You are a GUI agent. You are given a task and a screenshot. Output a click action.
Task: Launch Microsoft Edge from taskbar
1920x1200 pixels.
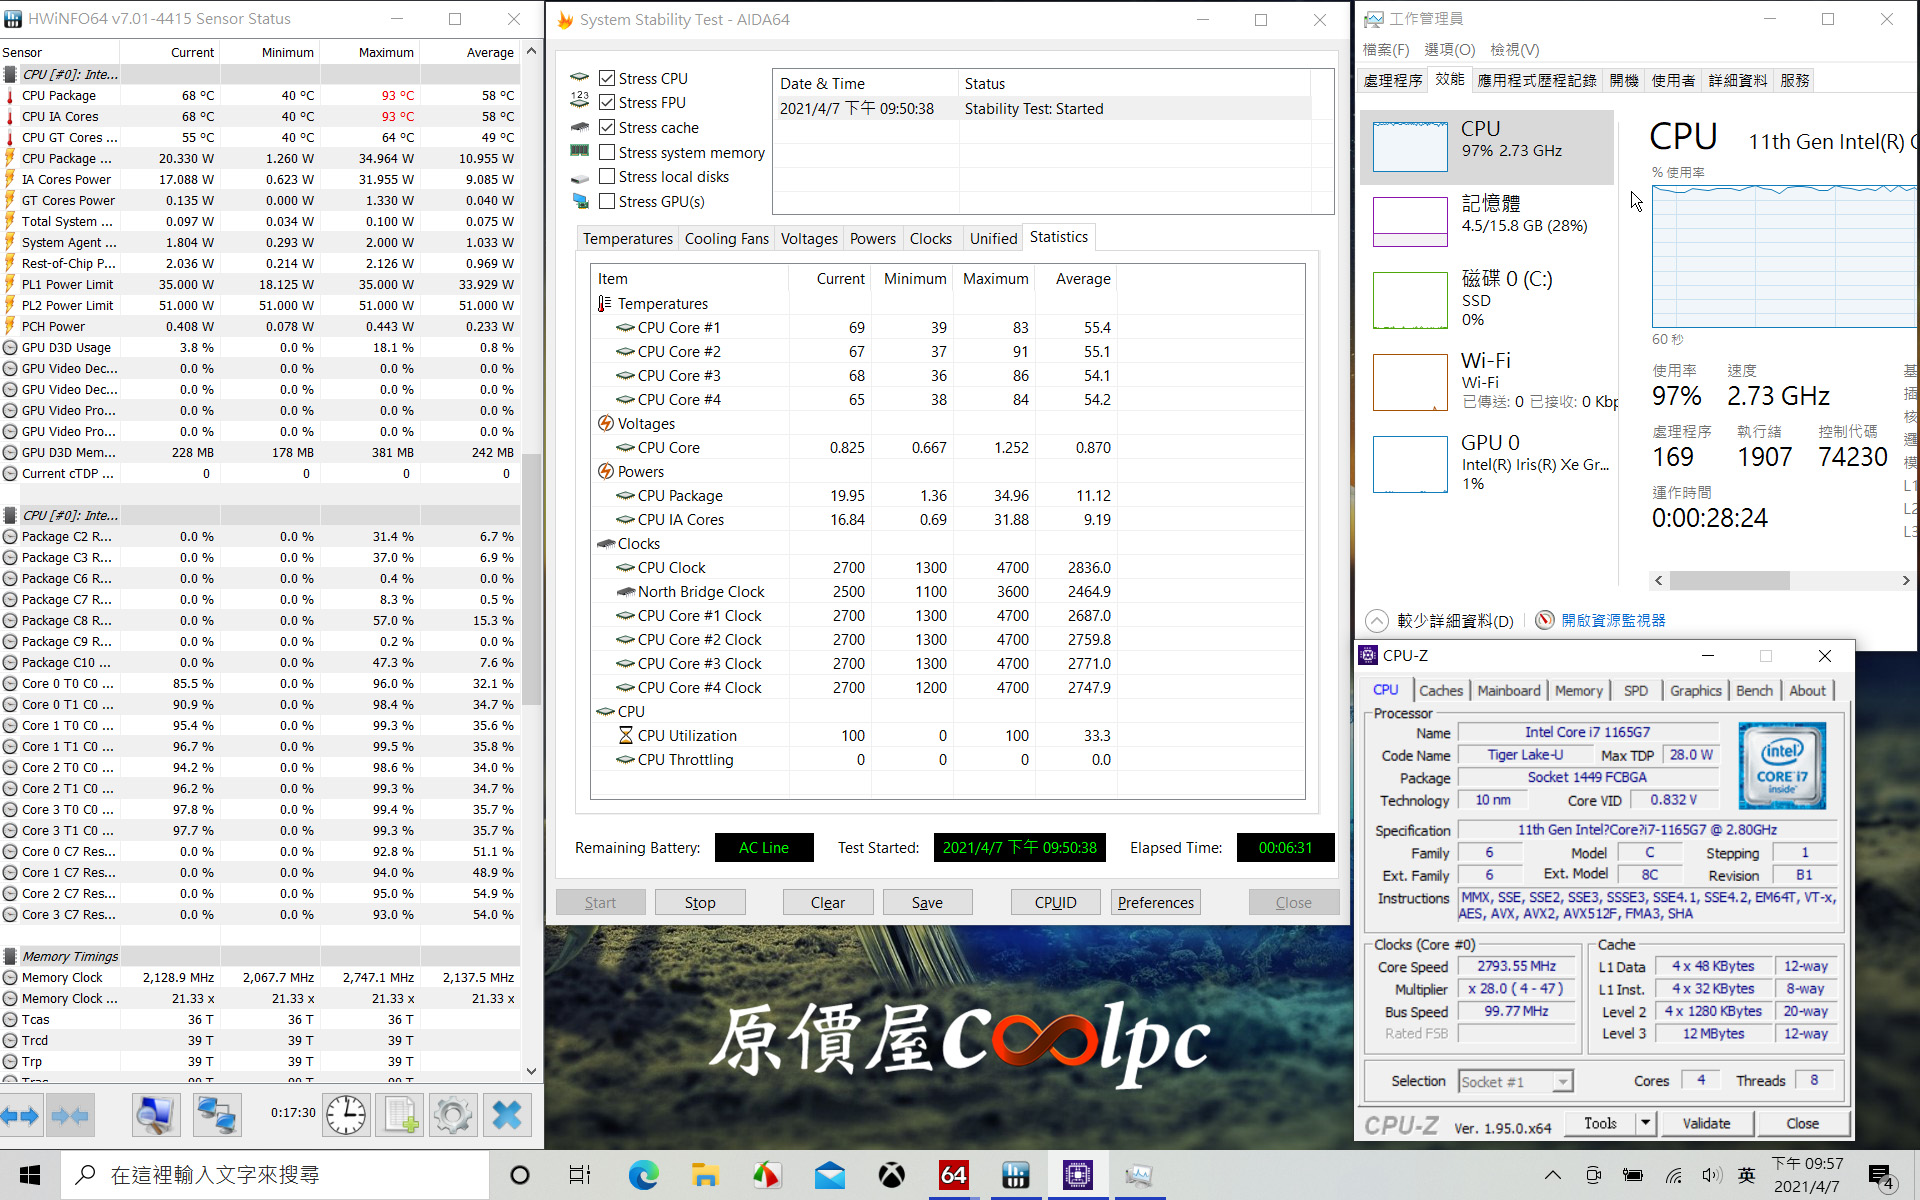coord(643,1175)
